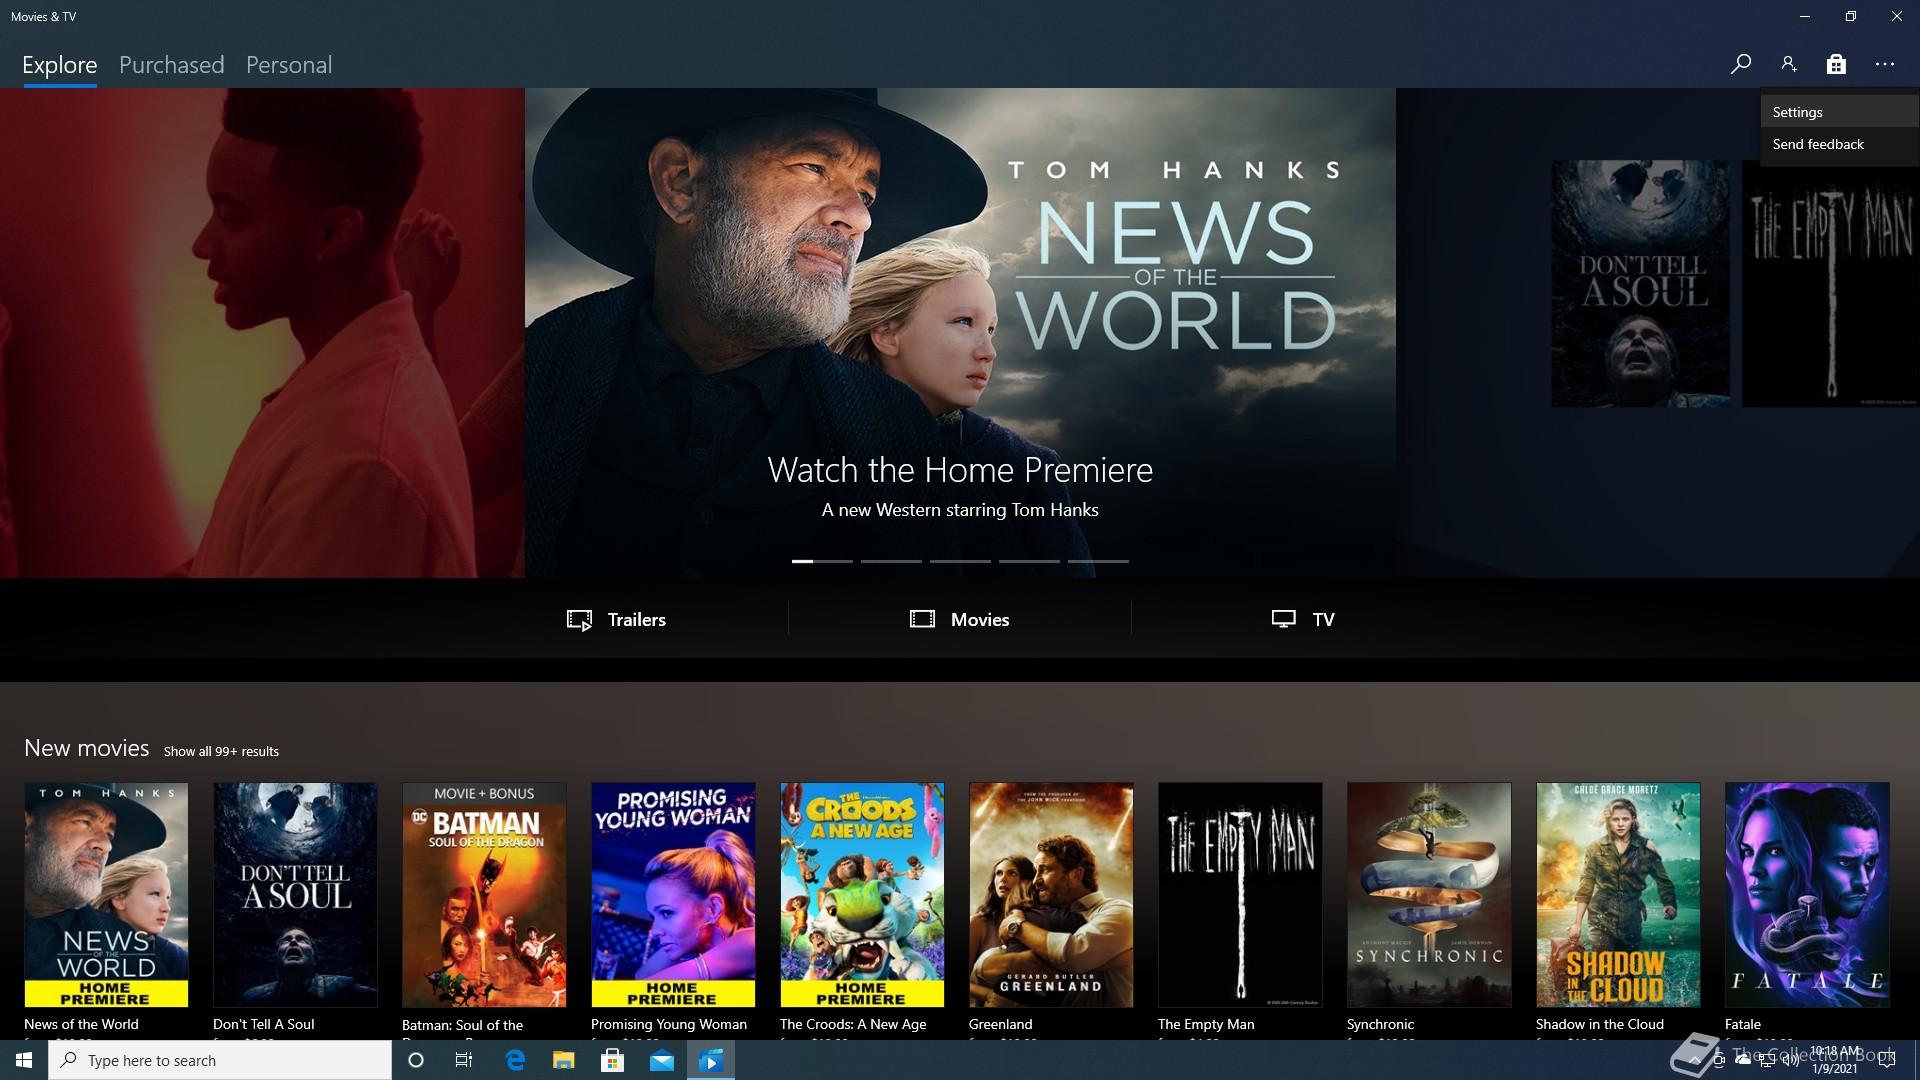1920x1080 pixels.
Task: Open the Greenland movie poster
Action: 1051,894
